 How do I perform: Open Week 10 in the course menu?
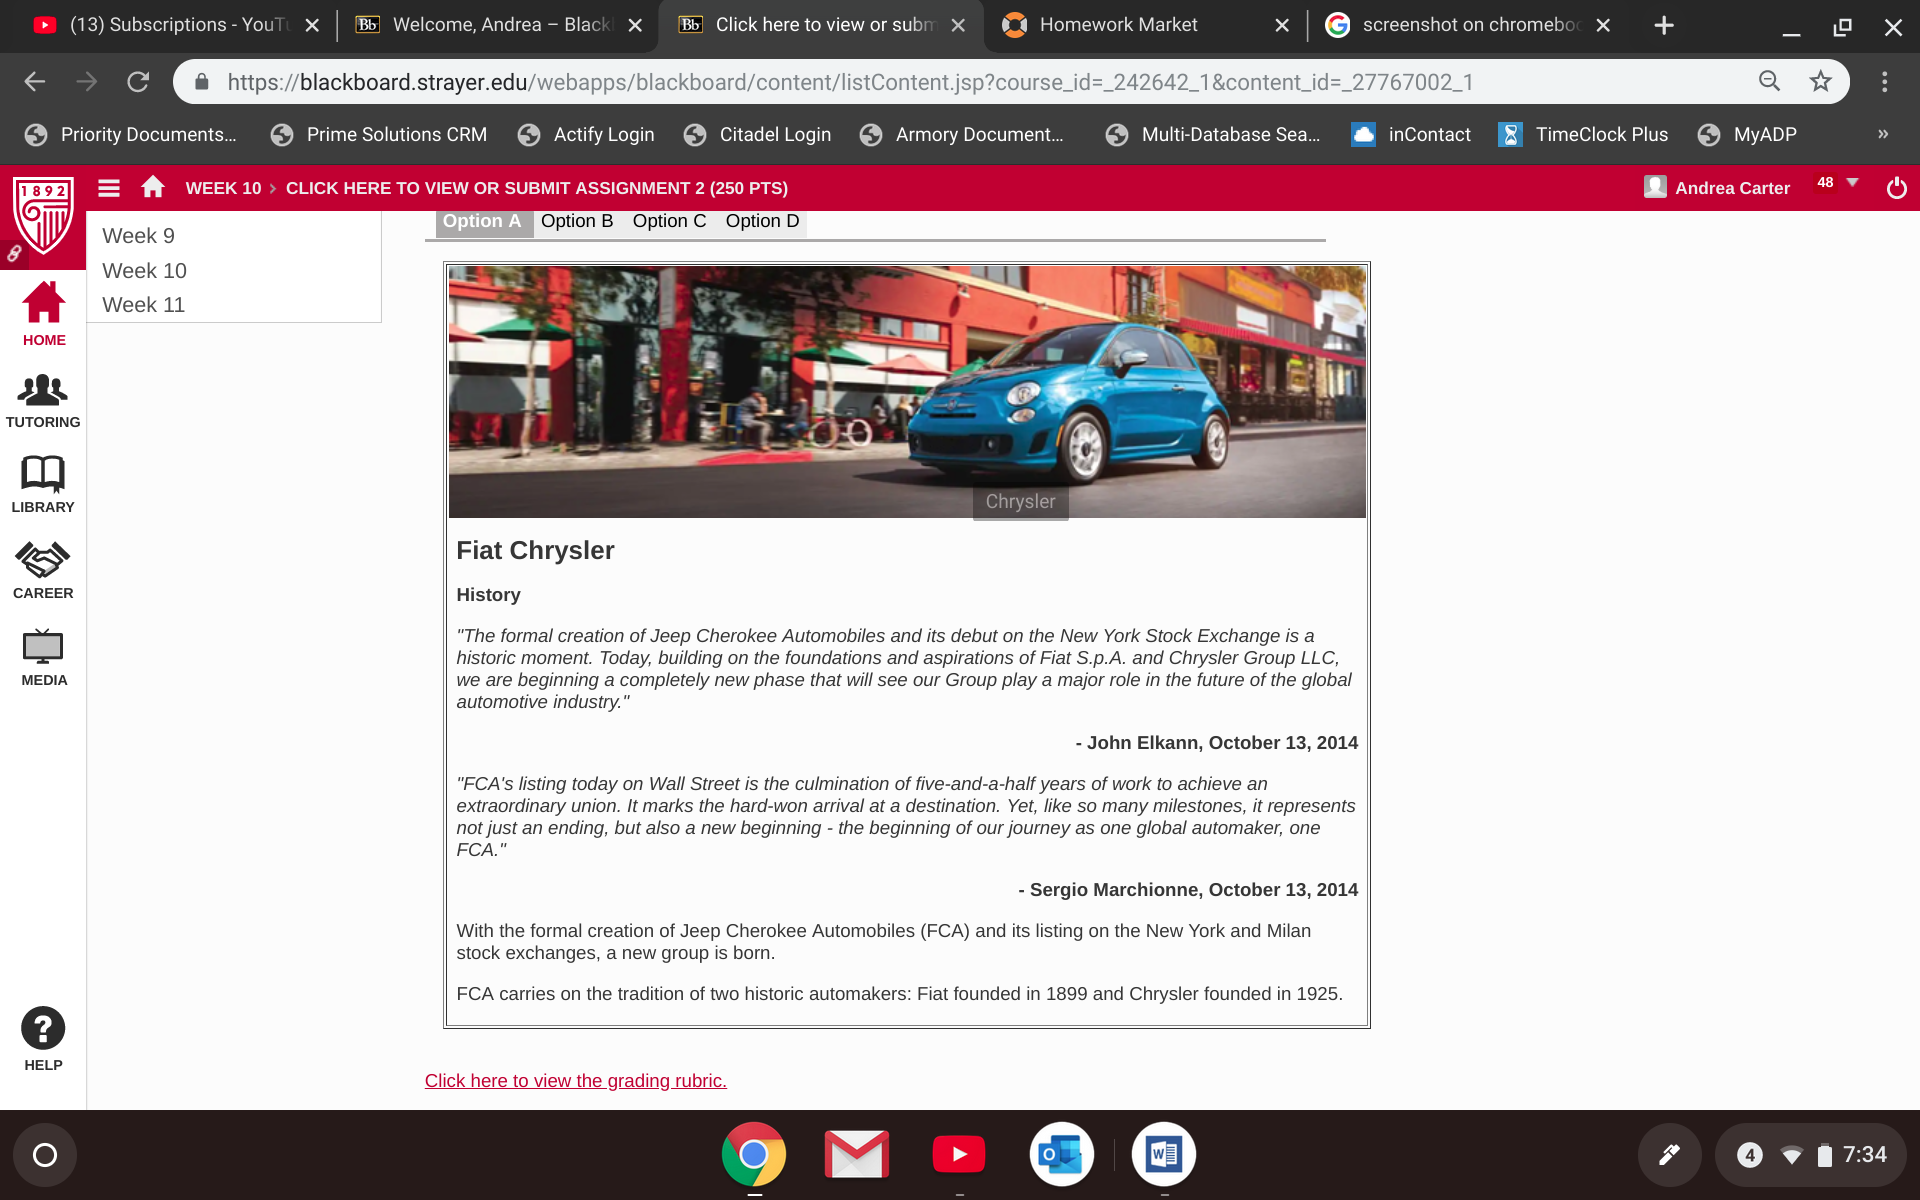click(144, 271)
